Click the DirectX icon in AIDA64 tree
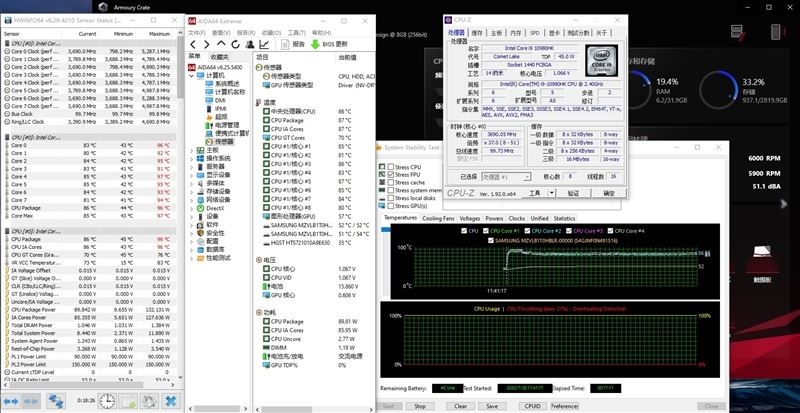Viewport: 800px width, 413px height. 201,208
